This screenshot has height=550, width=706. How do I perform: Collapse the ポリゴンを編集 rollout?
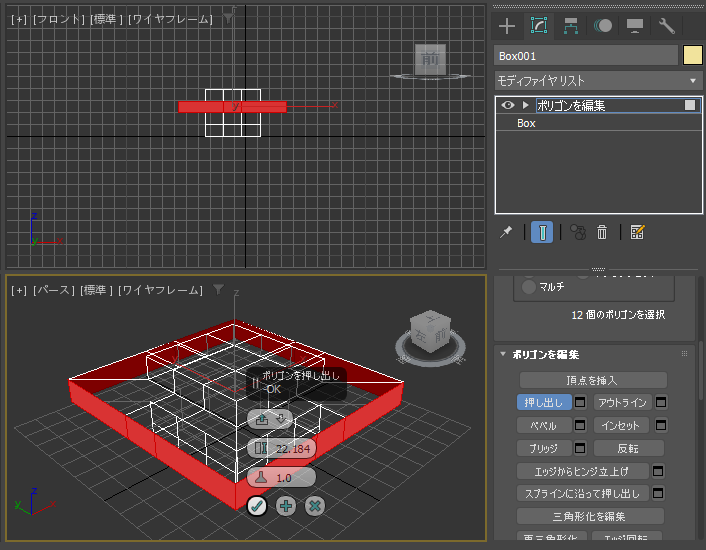click(503, 354)
